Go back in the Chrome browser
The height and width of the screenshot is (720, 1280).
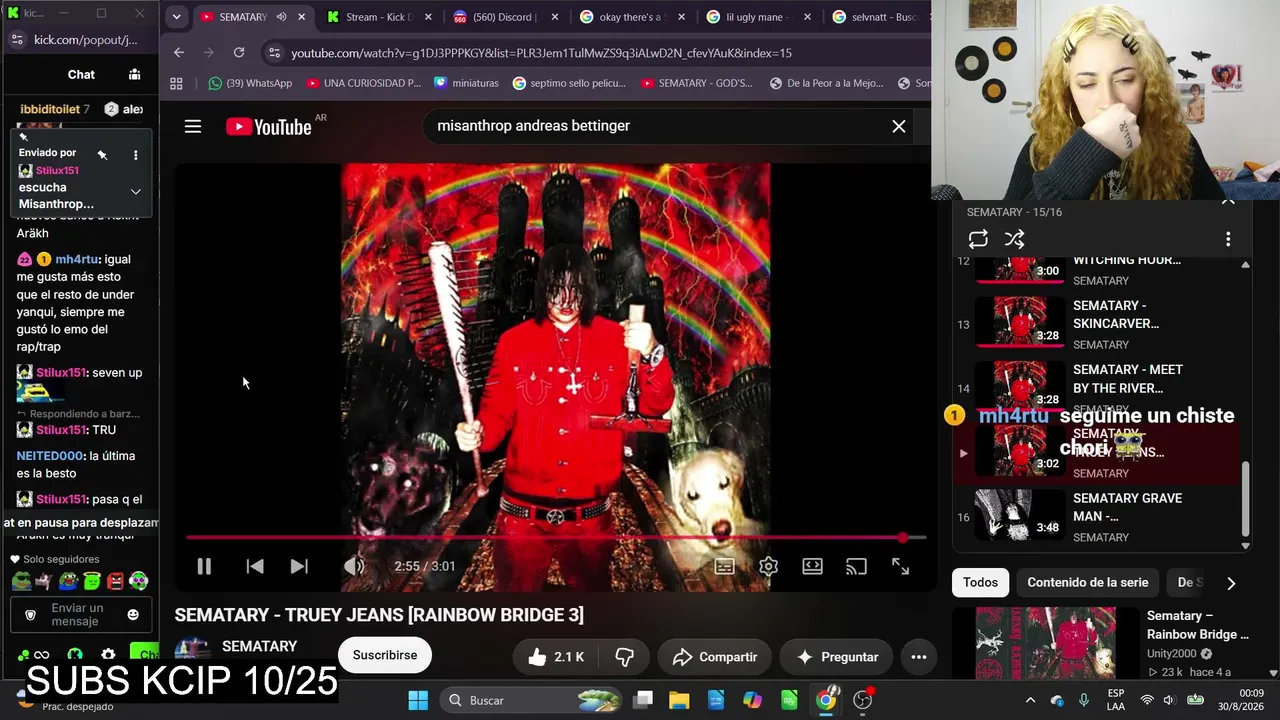tap(179, 52)
